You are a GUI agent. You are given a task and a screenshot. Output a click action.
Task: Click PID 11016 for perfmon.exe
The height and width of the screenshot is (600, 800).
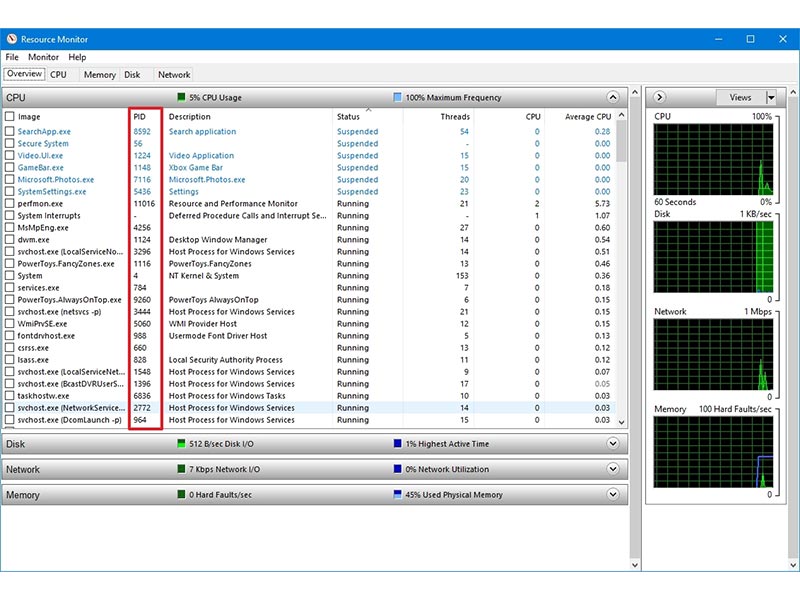pos(144,203)
